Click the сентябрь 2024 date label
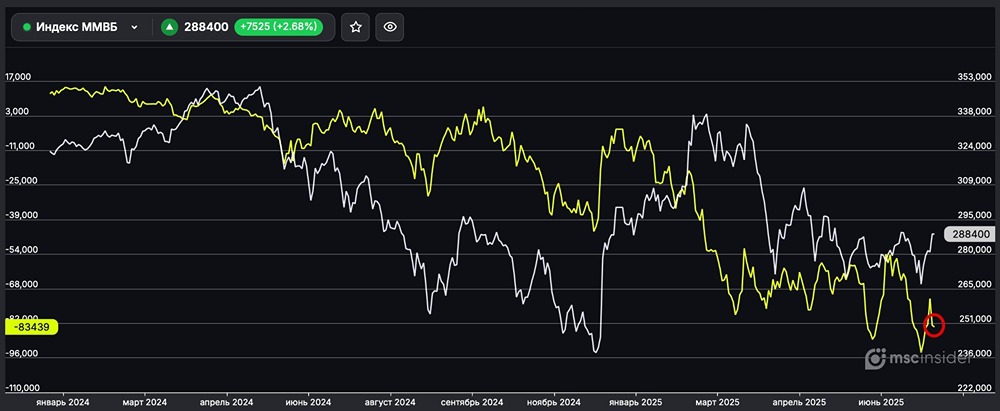Viewport: 1000px width, 411px height. [x=471, y=401]
